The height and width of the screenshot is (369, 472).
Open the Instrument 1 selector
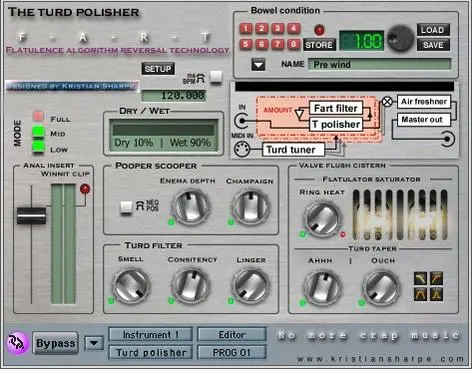pos(151,335)
